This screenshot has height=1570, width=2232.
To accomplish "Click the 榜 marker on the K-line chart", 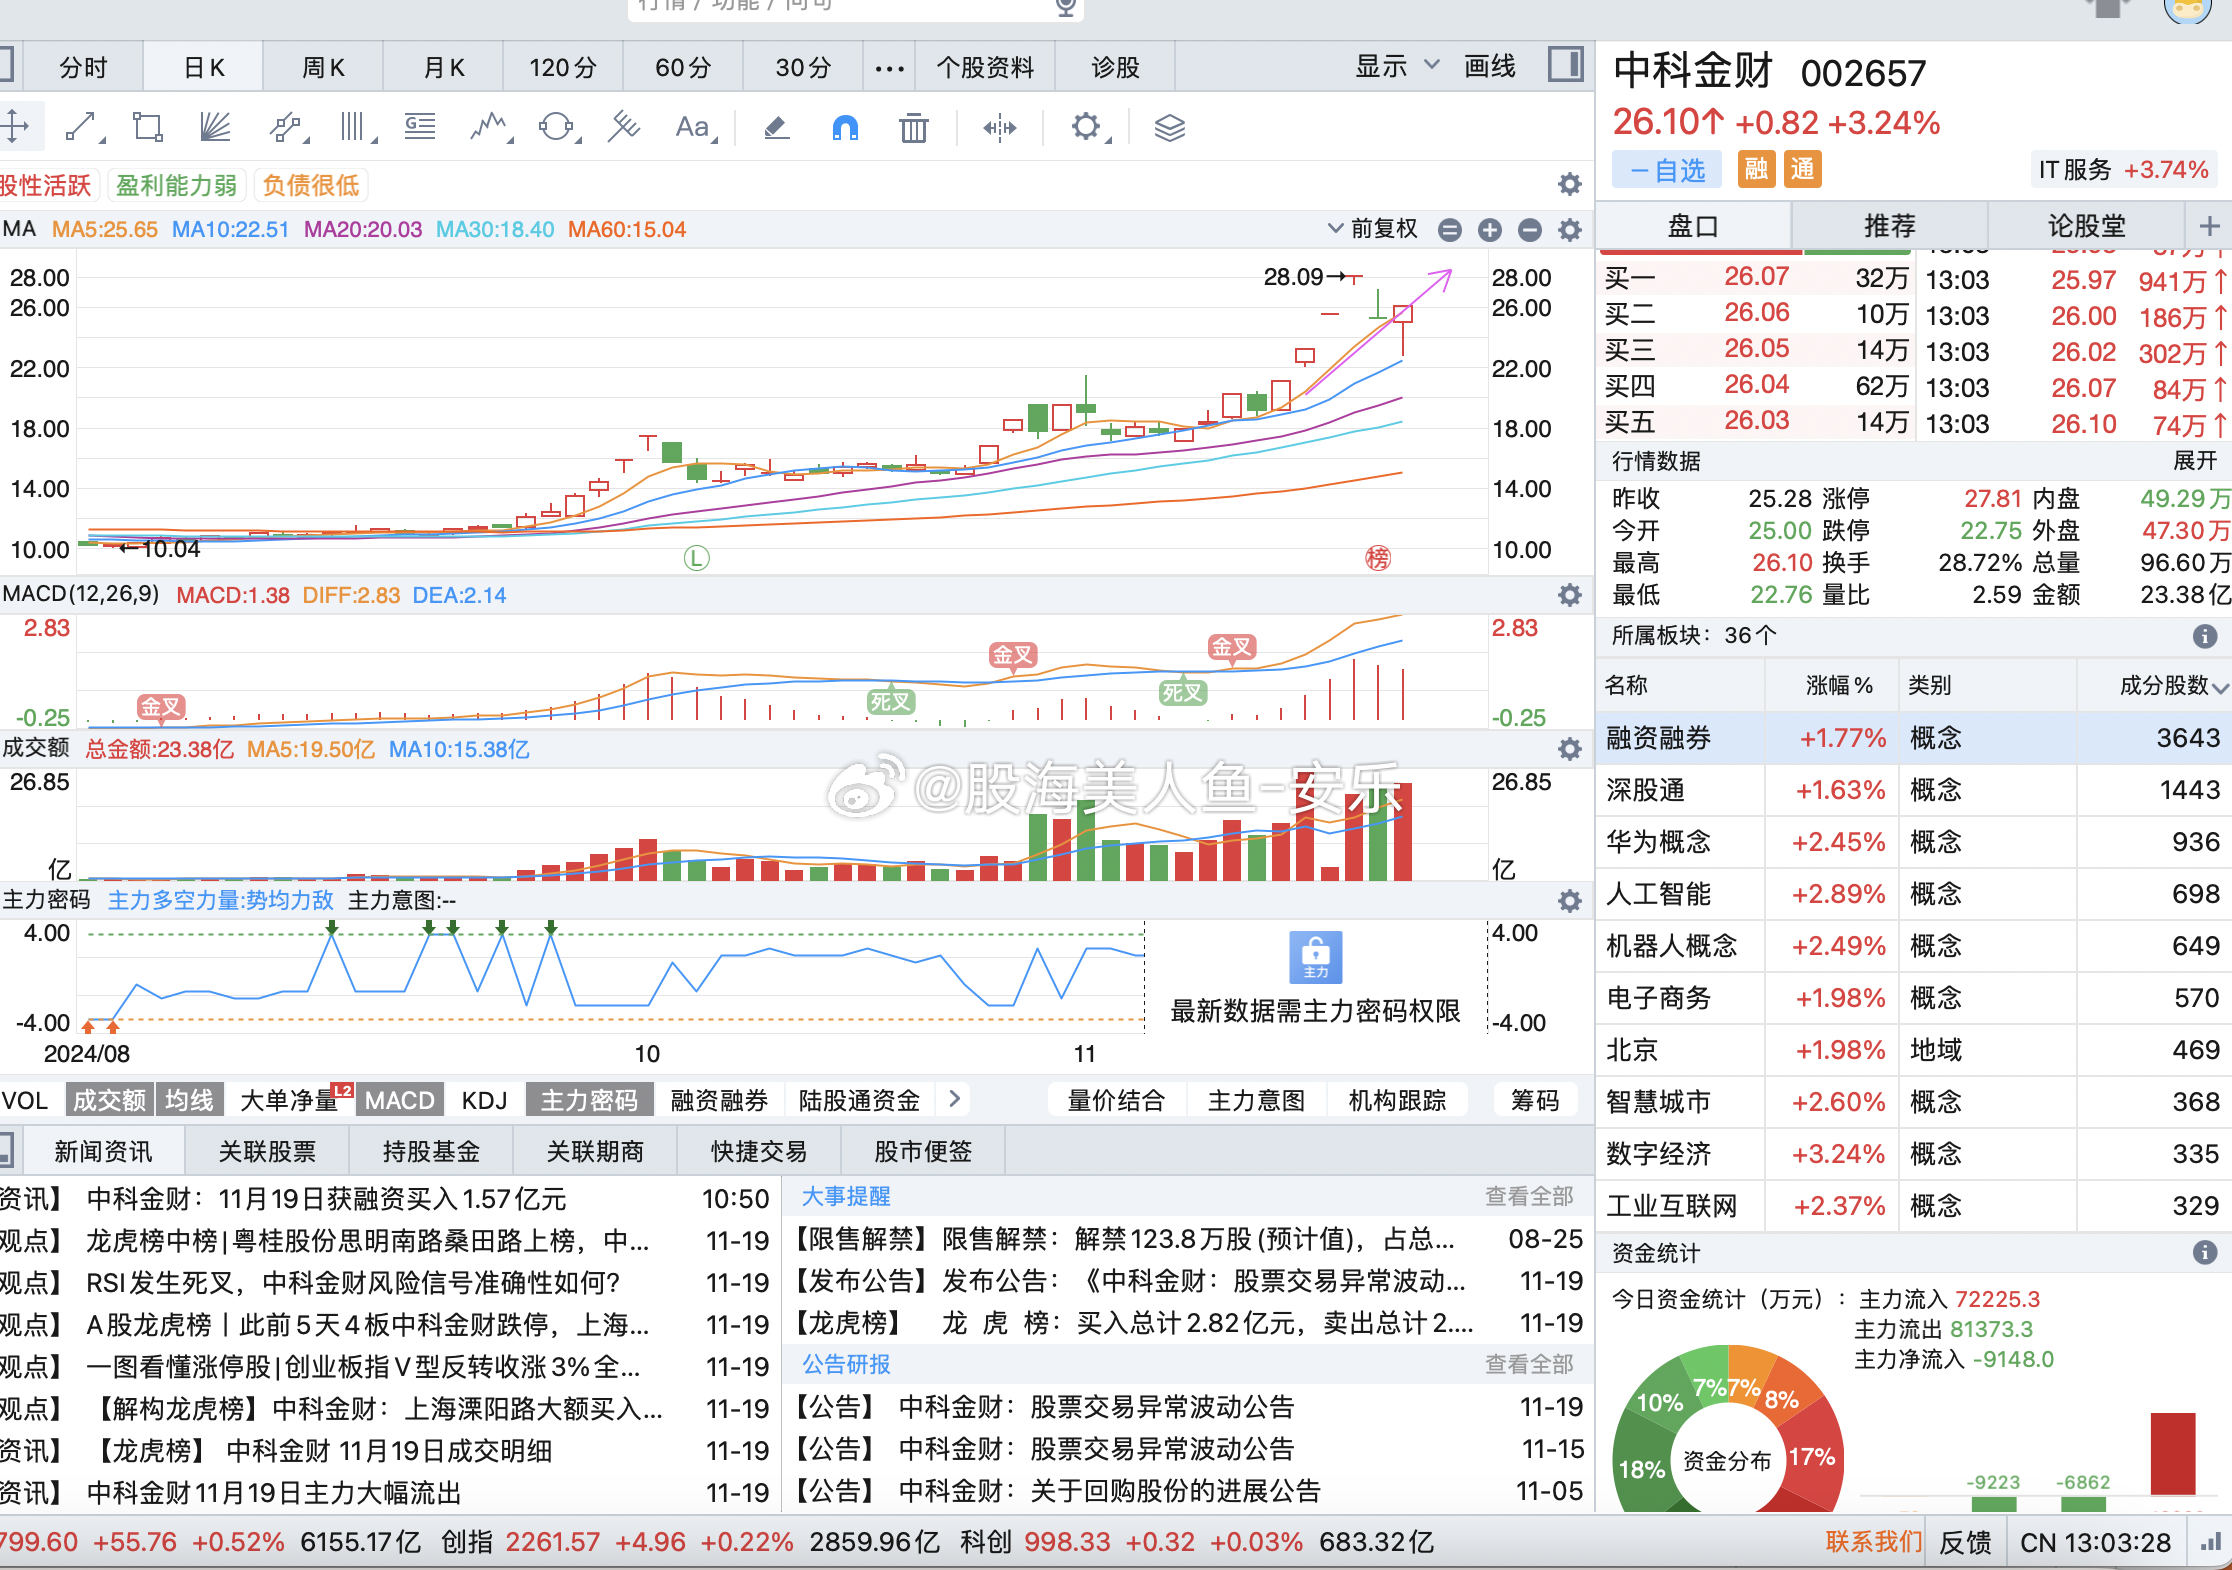I will 1378,558.
